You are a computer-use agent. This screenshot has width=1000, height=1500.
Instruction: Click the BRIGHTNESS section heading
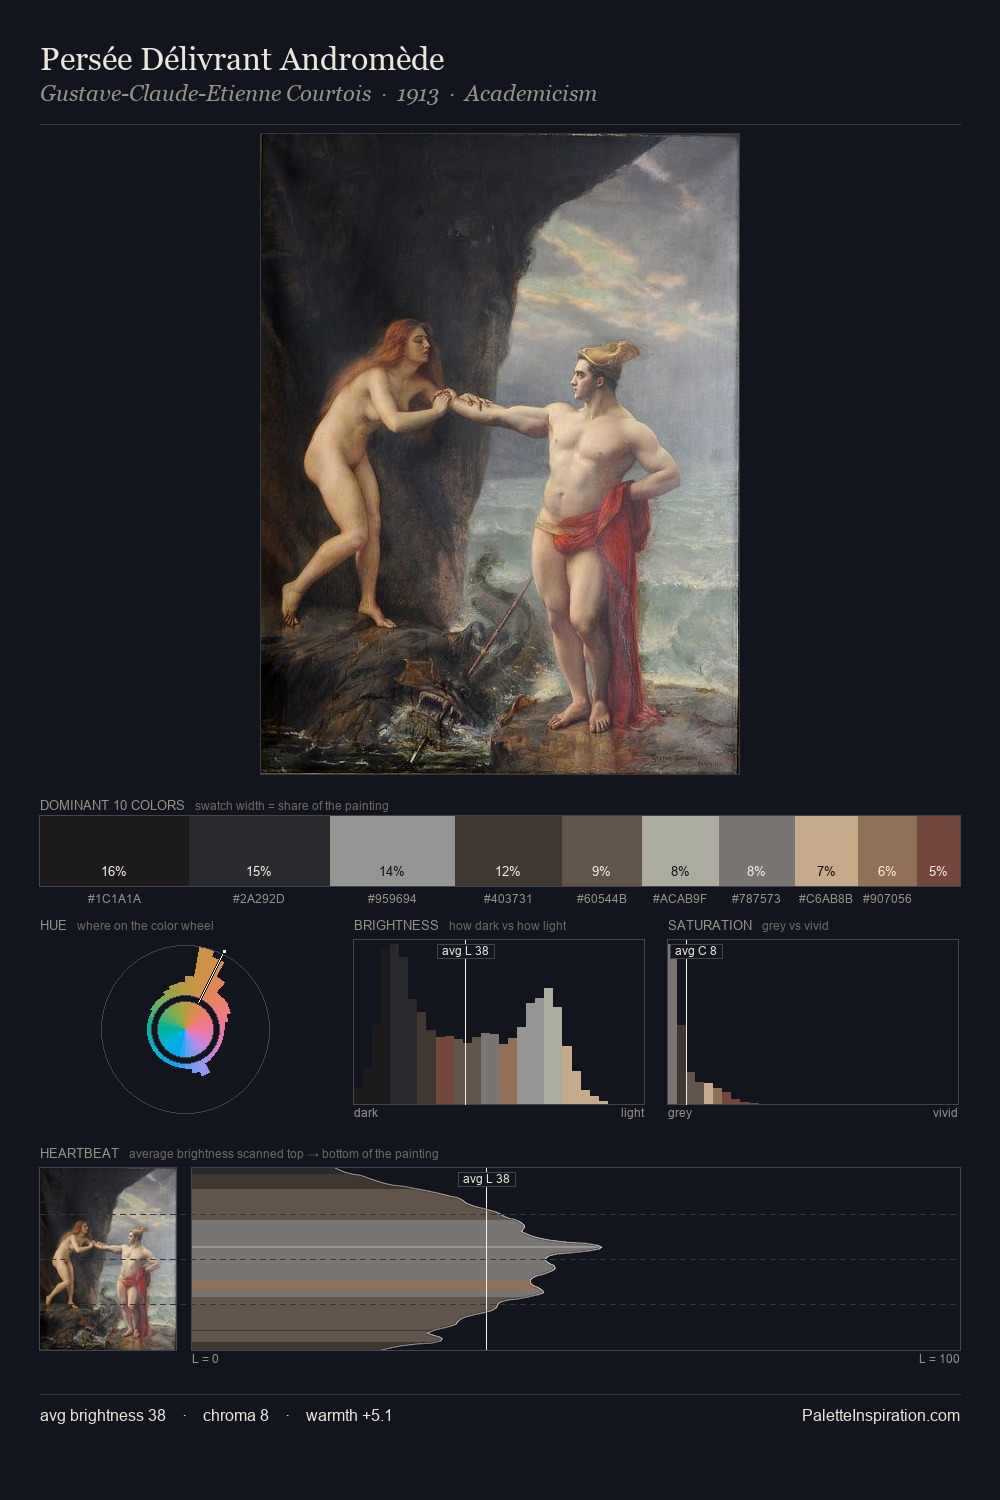396,925
